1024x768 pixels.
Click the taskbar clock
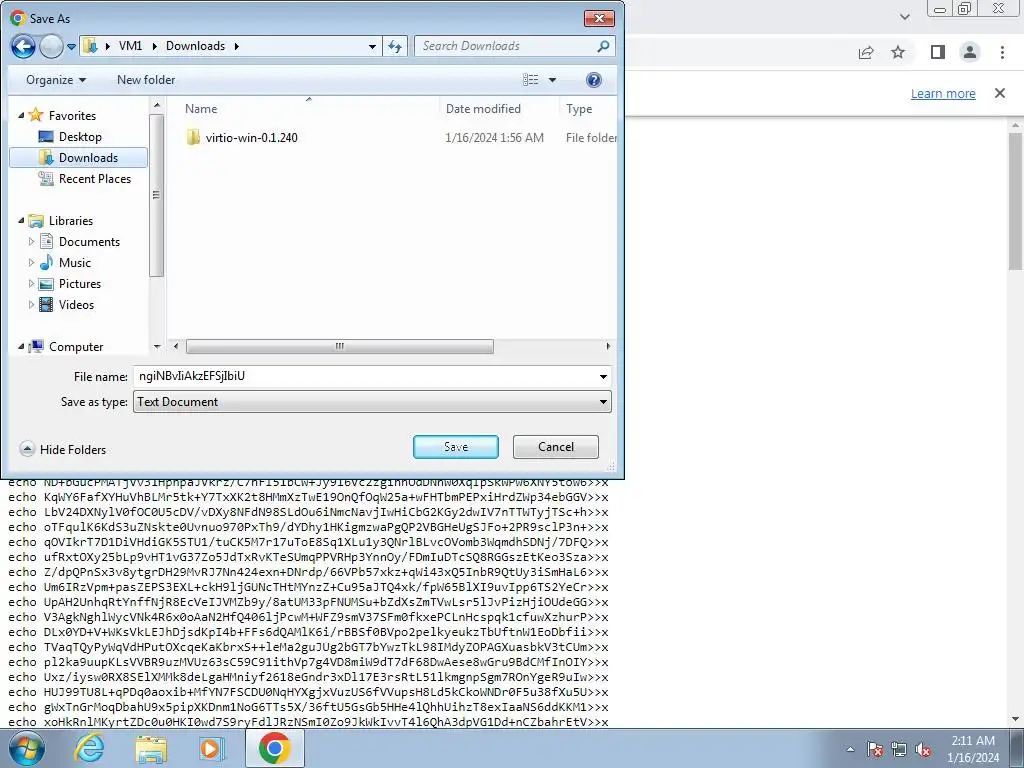[x=973, y=749]
